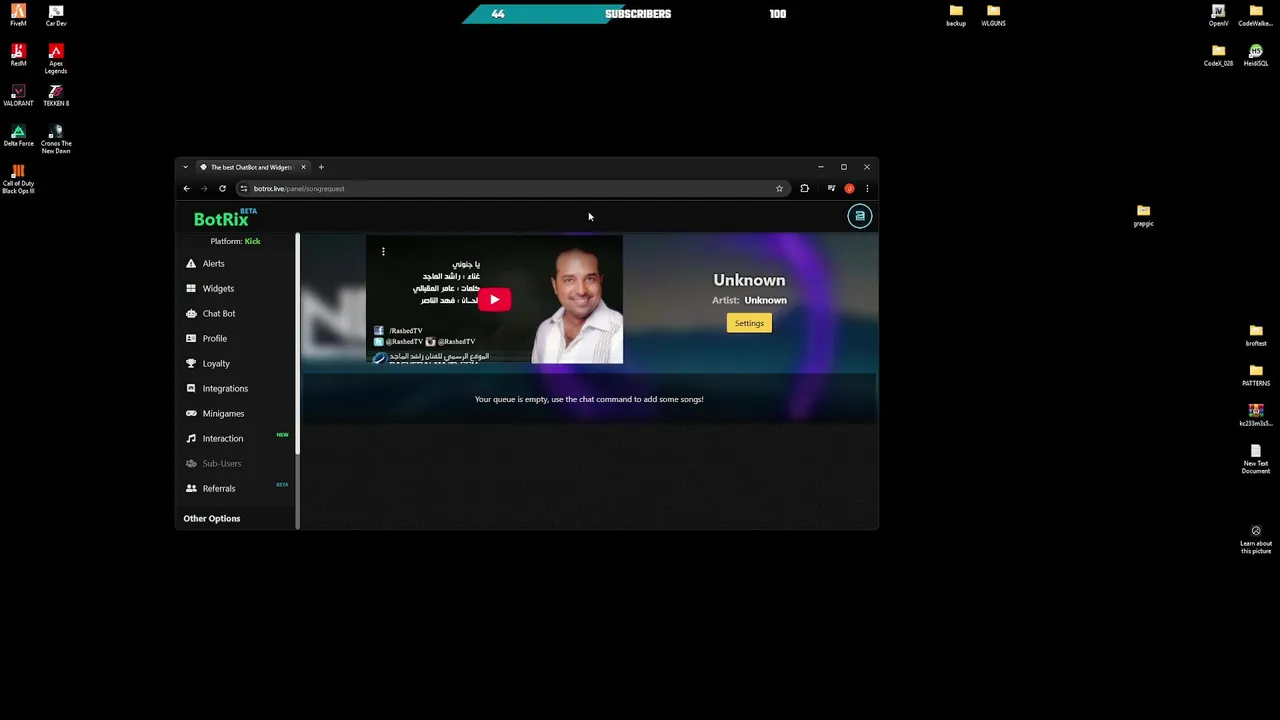Open the tab search dropdown arrow
The width and height of the screenshot is (1280, 720).
(x=185, y=167)
